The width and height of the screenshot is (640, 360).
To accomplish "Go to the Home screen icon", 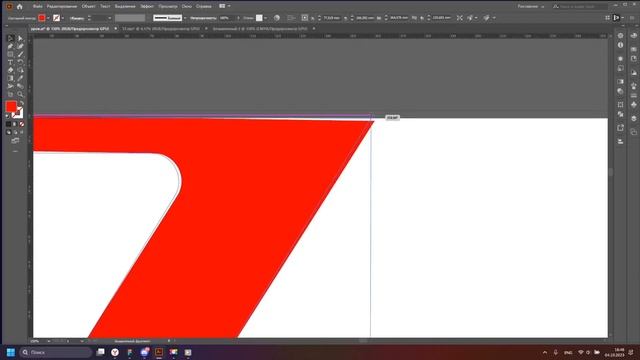I will [x=19, y=7].
